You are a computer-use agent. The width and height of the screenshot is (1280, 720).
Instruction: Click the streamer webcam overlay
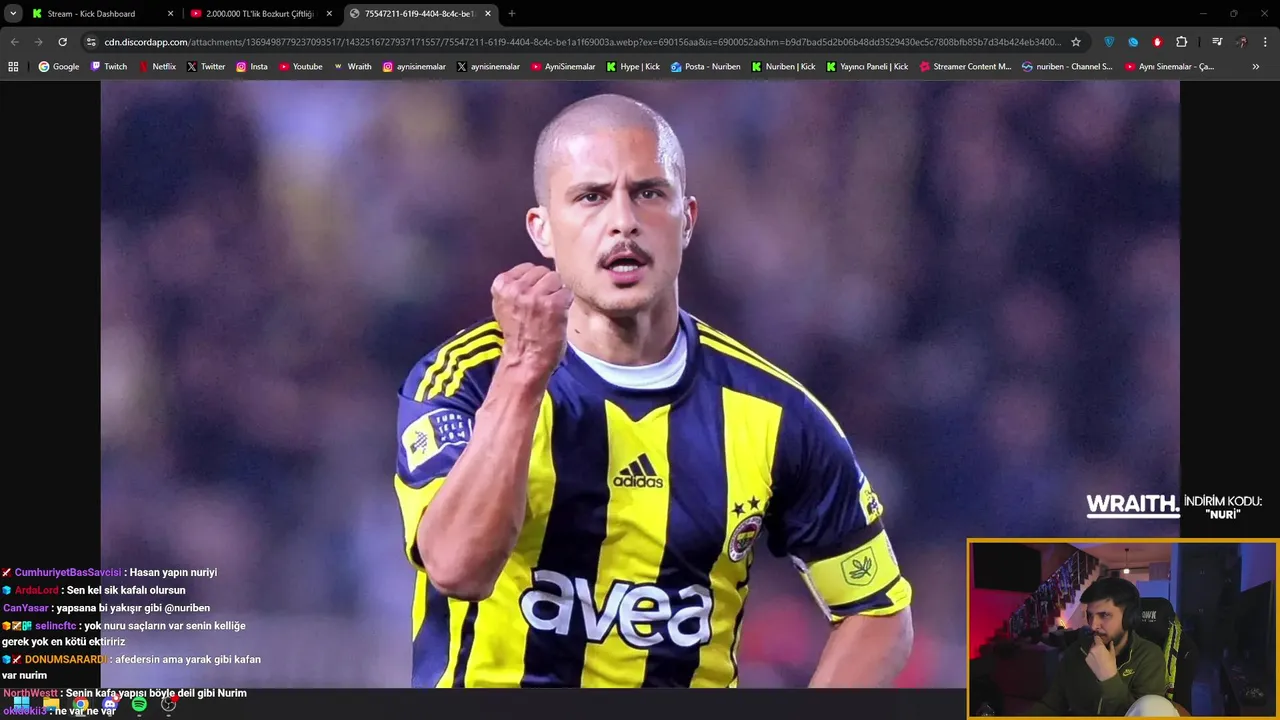pyautogui.click(x=1123, y=630)
